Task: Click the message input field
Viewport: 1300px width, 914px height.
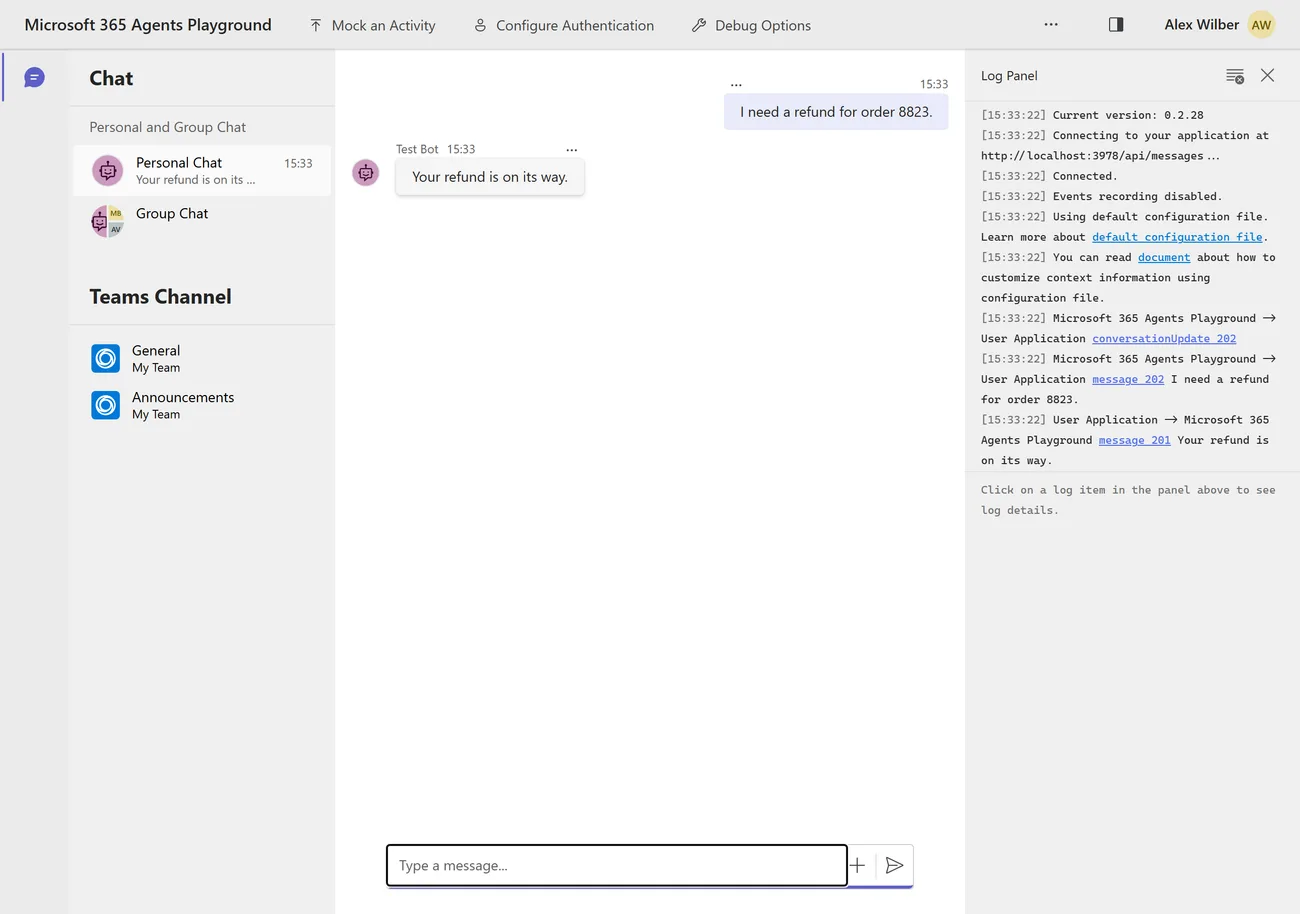Action: [x=616, y=866]
